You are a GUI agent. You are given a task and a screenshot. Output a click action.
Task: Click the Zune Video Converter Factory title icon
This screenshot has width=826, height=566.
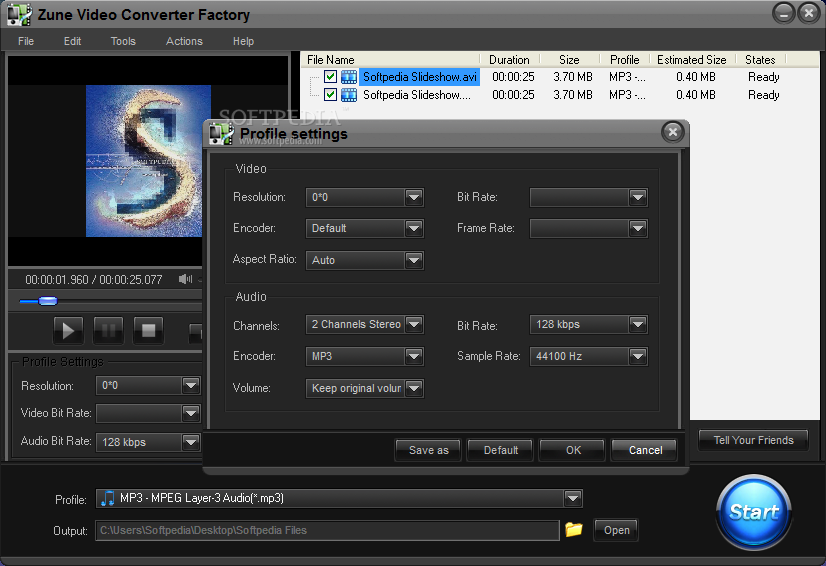(19, 14)
